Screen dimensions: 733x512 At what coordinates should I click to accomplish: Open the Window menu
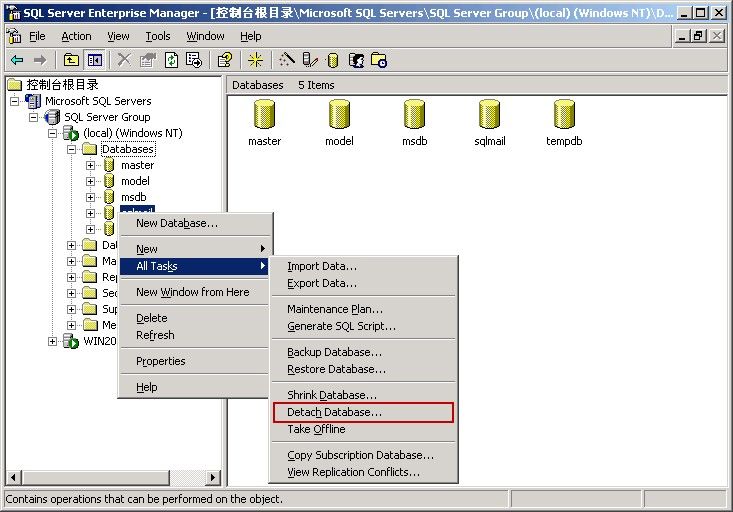pyautogui.click(x=205, y=36)
